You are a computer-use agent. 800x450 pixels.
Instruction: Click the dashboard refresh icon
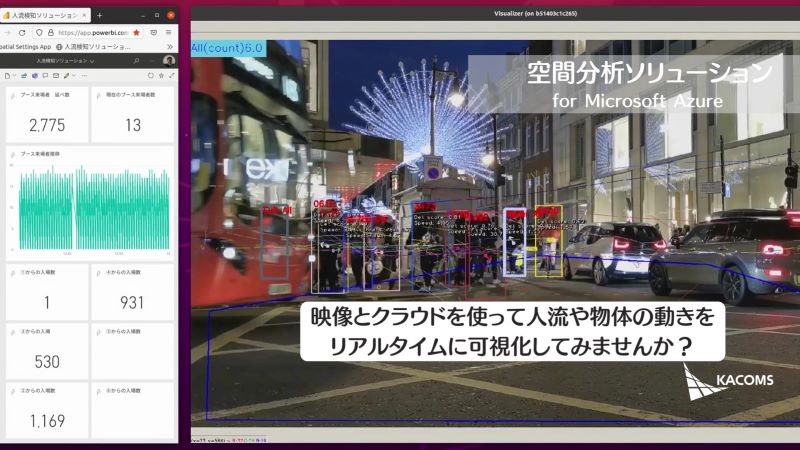tap(151, 76)
